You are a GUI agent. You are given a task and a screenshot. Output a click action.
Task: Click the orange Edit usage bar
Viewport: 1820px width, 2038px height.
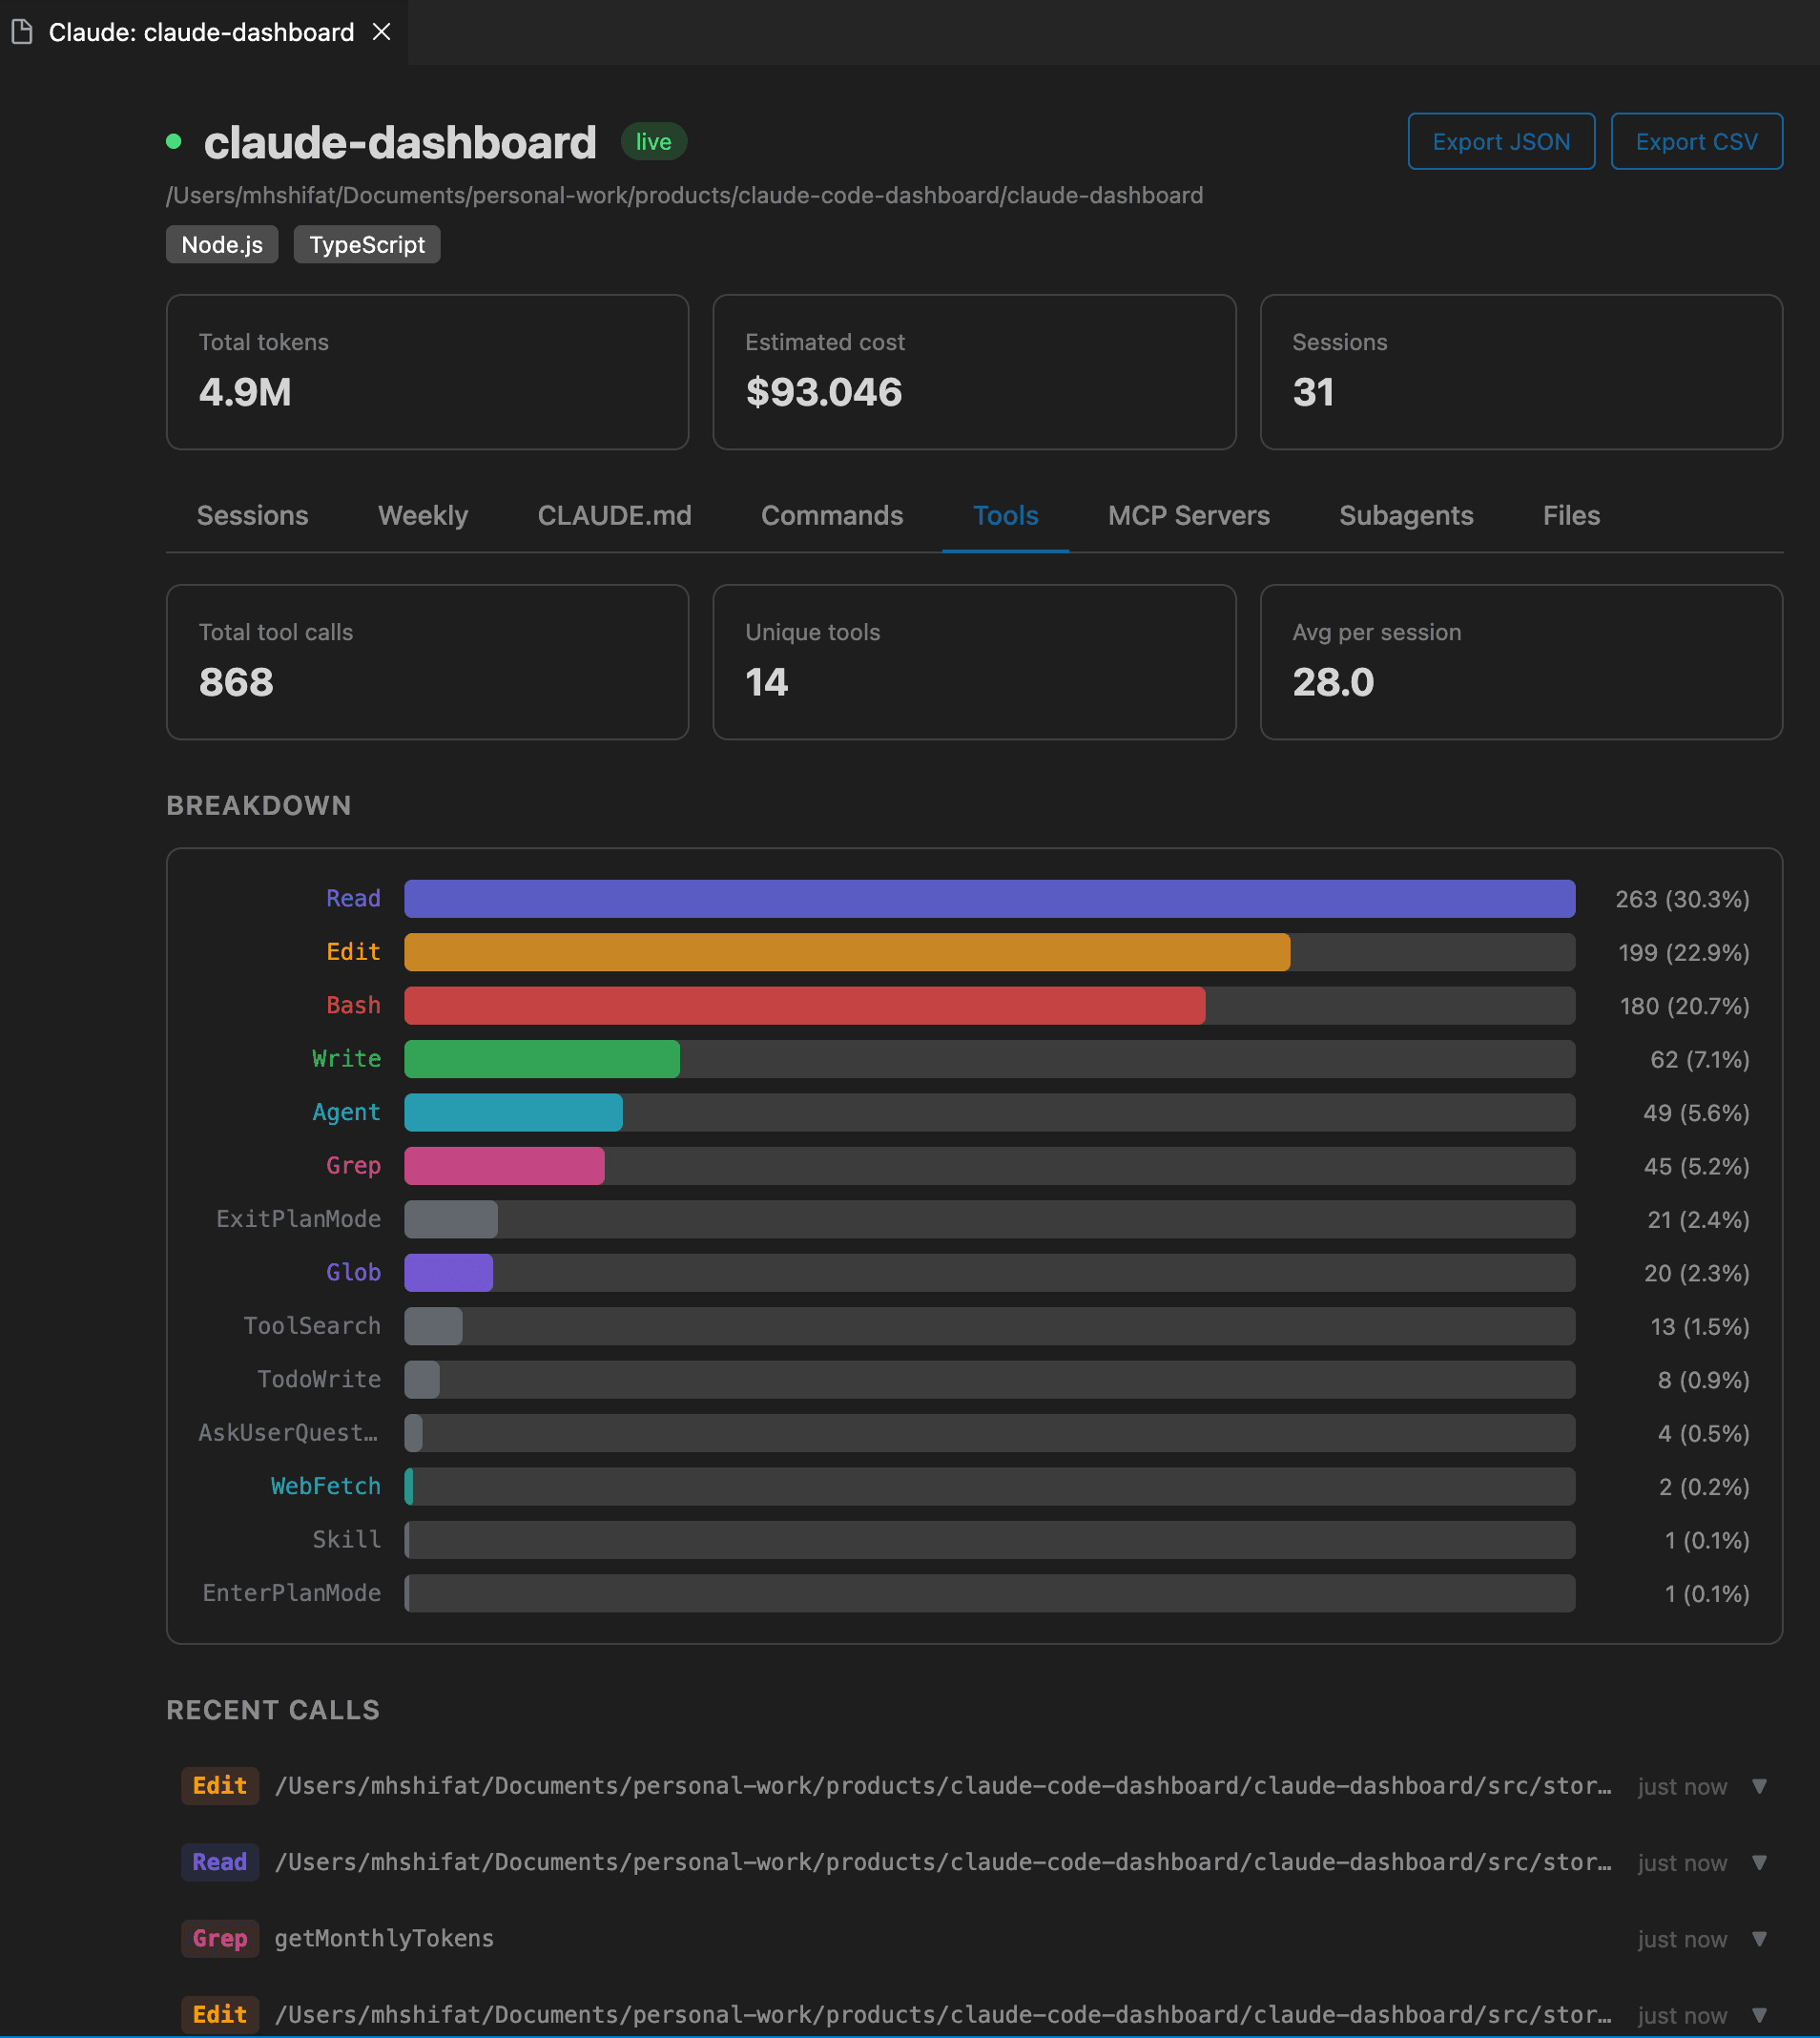[847, 952]
